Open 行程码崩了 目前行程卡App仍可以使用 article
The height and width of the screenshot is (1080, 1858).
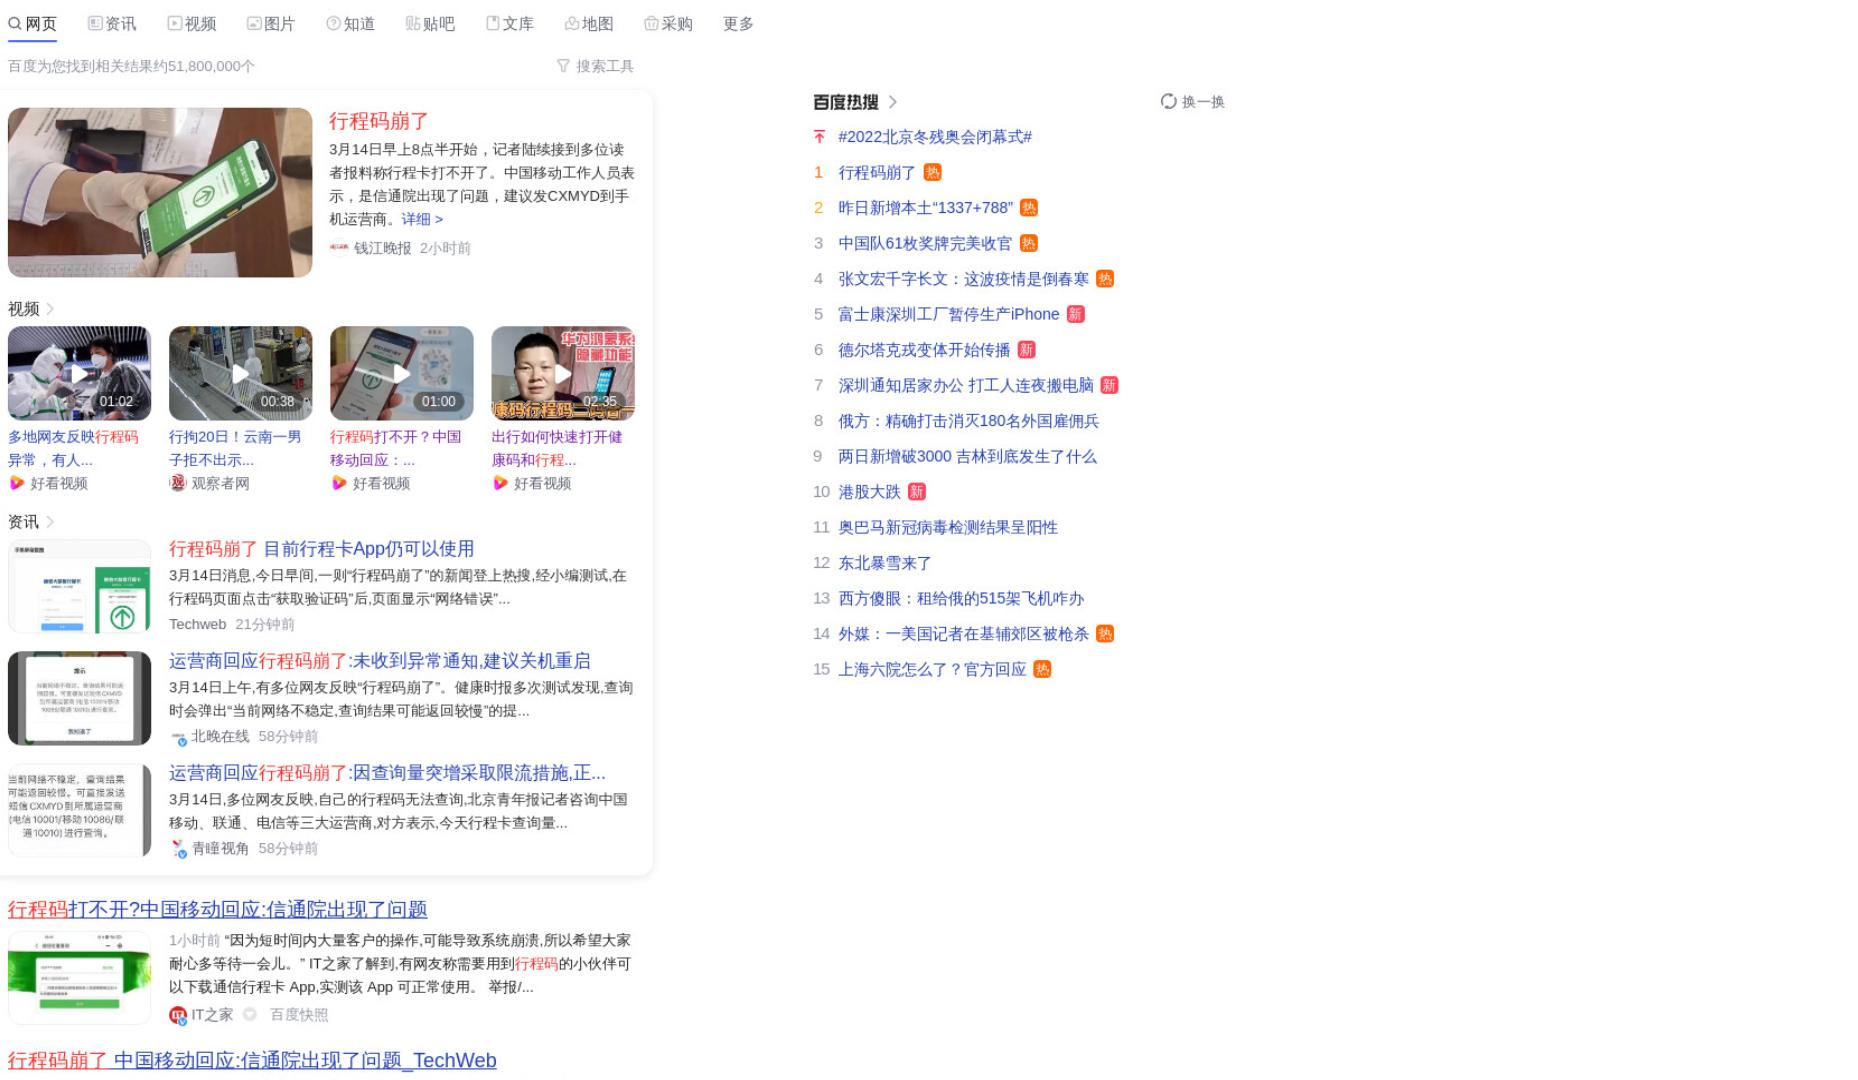[322, 549]
